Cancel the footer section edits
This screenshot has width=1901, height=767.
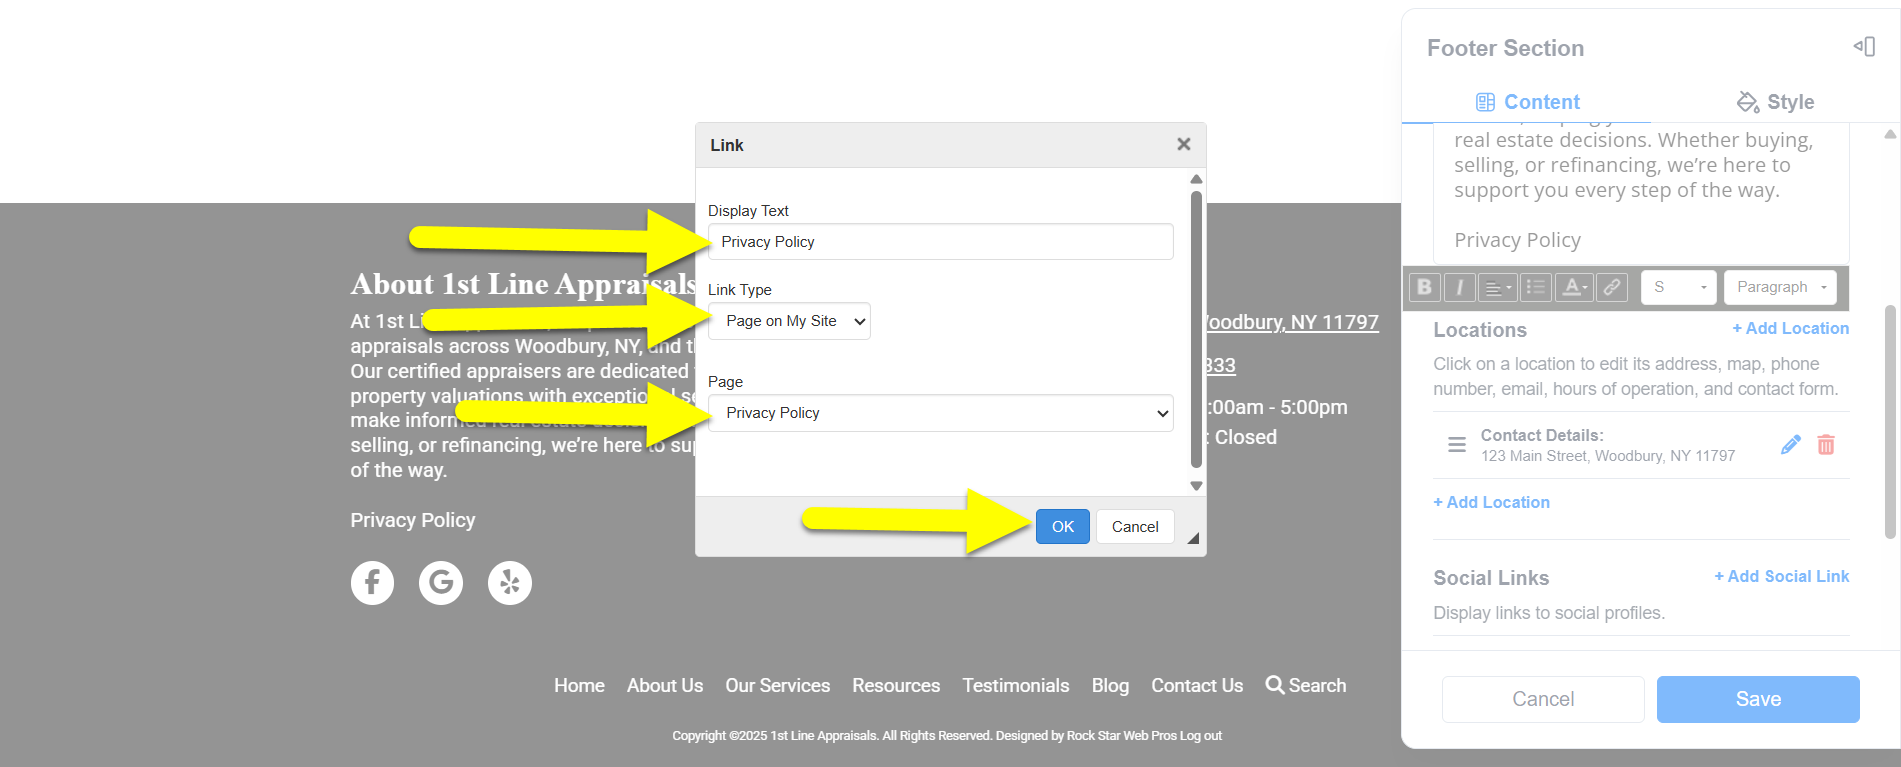tap(1543, 699)
